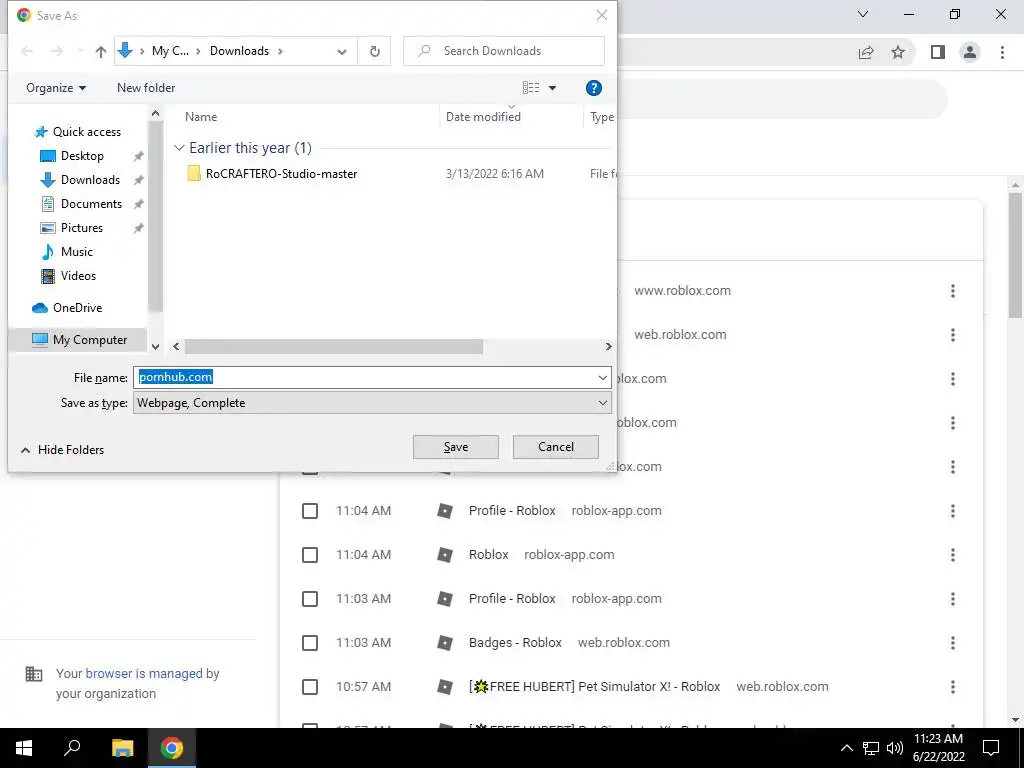1024x768 pixels.
Task: Open Chrome tab search chevron
Action: (x=863, y=14)
